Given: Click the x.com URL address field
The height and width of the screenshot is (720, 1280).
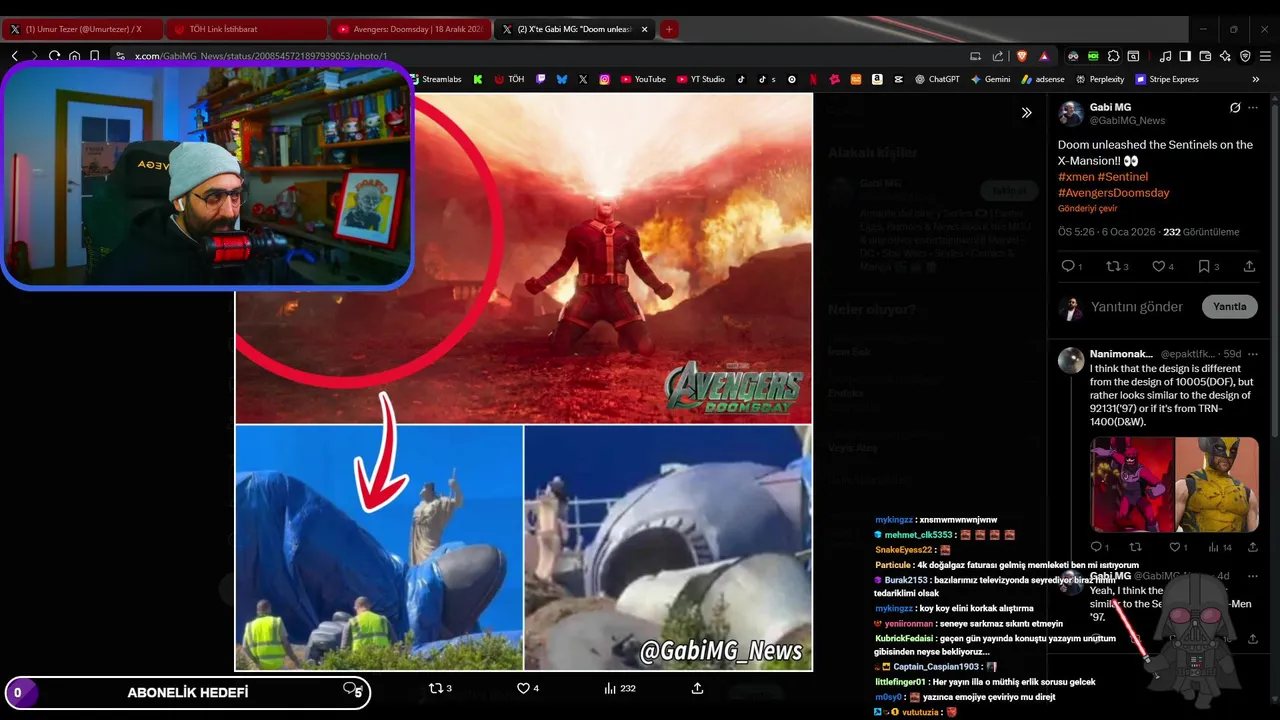Looking at the screenshot, I should (x=260, y=56).
